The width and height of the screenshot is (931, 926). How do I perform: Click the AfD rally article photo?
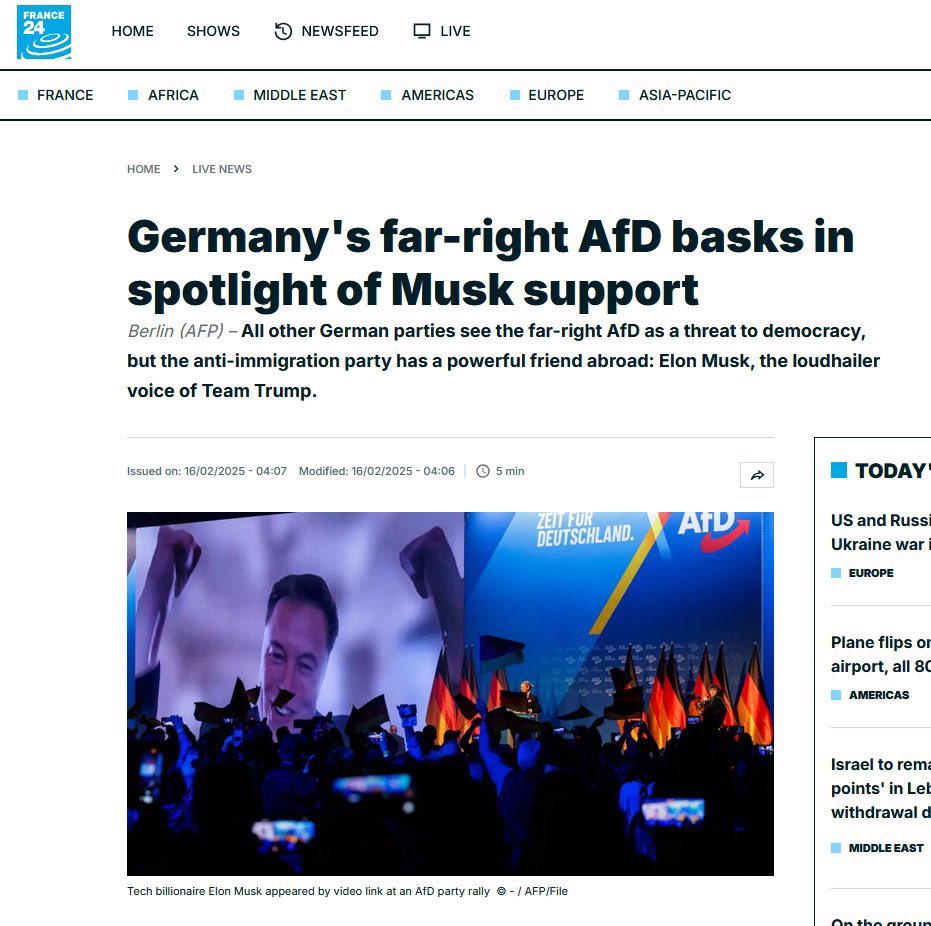click(x=450, y=693)
